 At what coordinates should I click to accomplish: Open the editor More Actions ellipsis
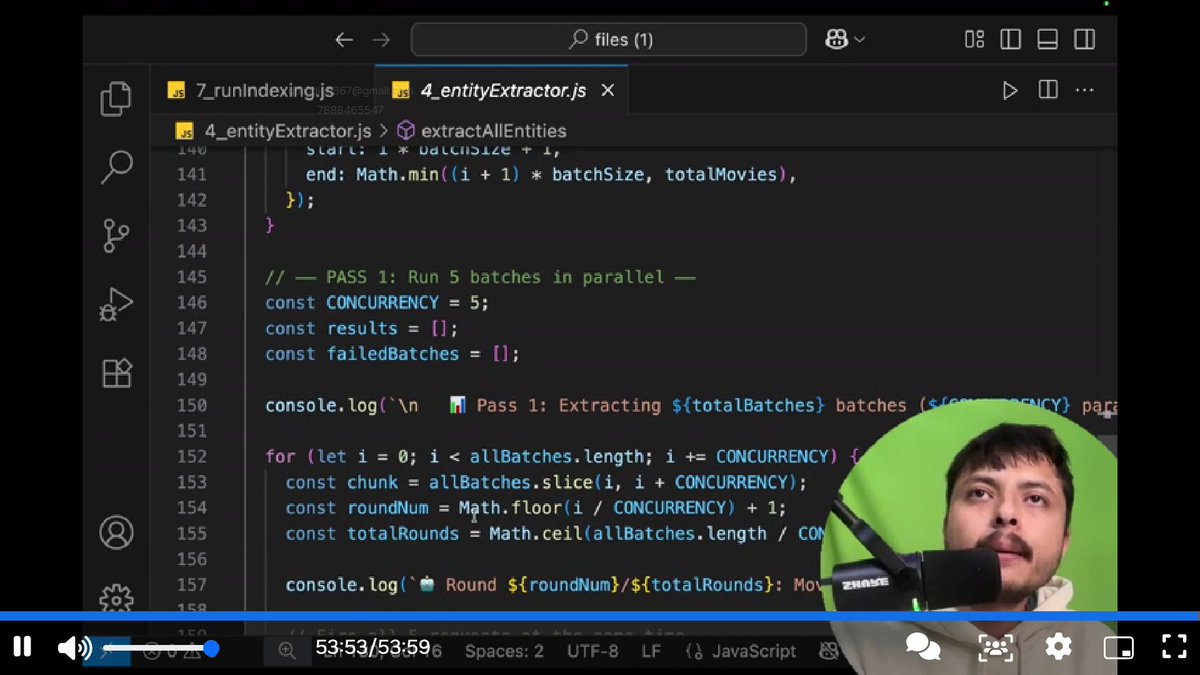(1084, 91)
